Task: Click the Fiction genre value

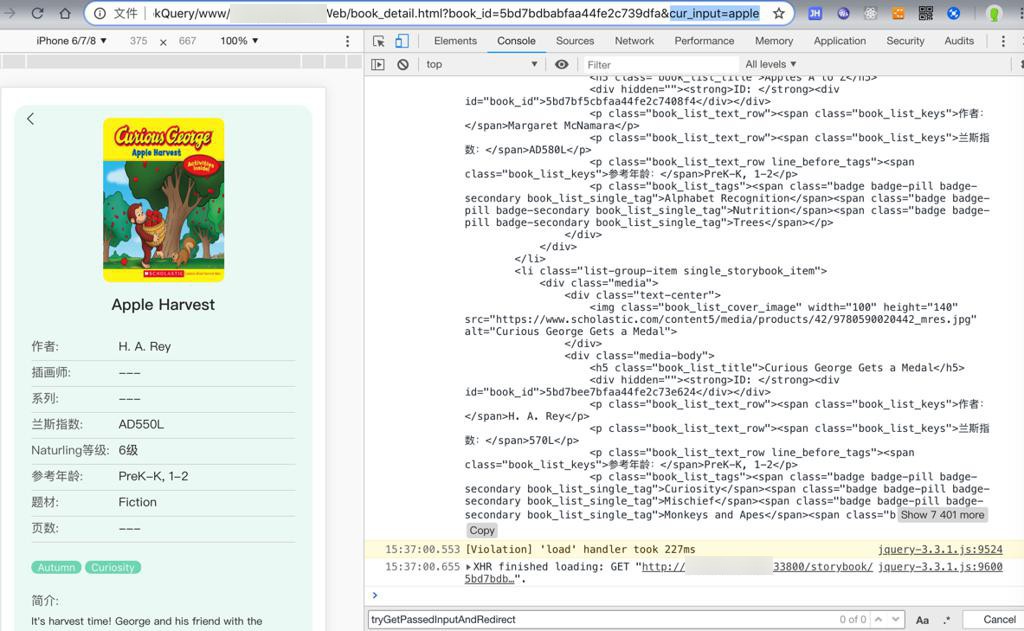Action: (137, 502)
